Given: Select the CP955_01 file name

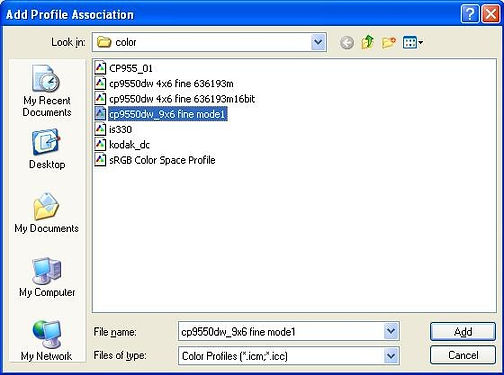Looking at the screenshot, I should click(131, 68).
